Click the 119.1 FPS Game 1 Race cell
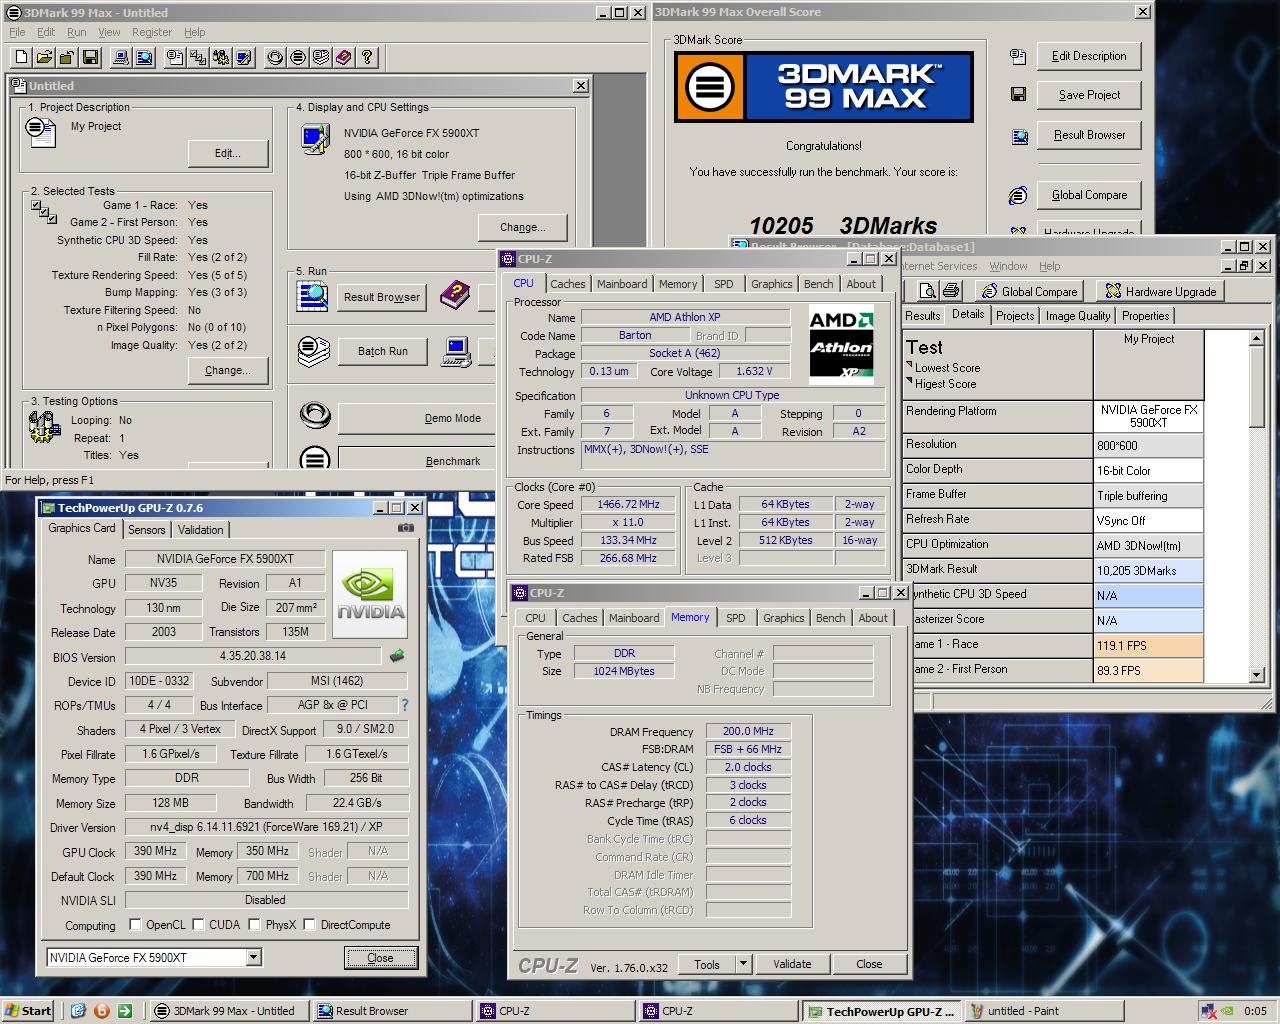 click(1148, 645)
